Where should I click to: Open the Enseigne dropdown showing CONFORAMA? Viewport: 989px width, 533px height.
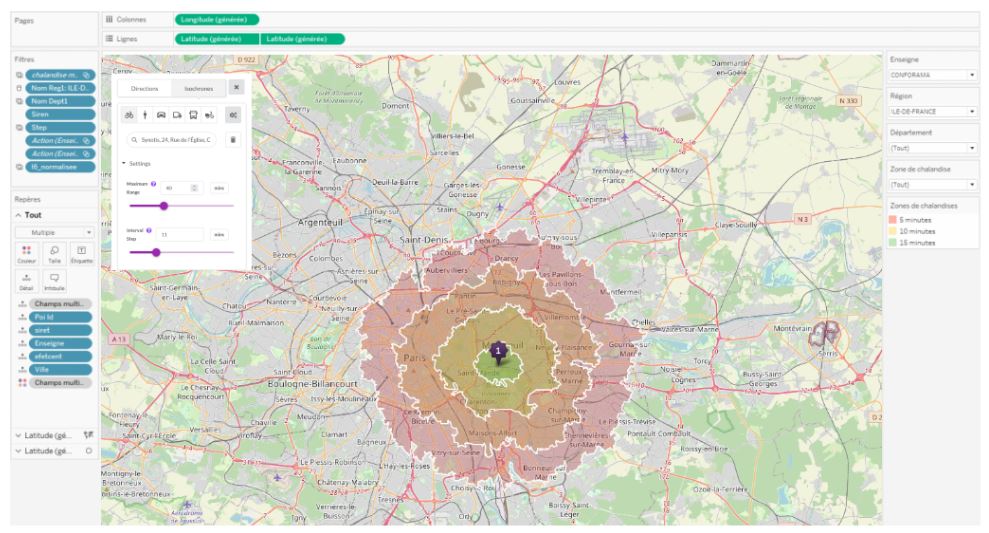pyautogui.click(x=931, y=74)
